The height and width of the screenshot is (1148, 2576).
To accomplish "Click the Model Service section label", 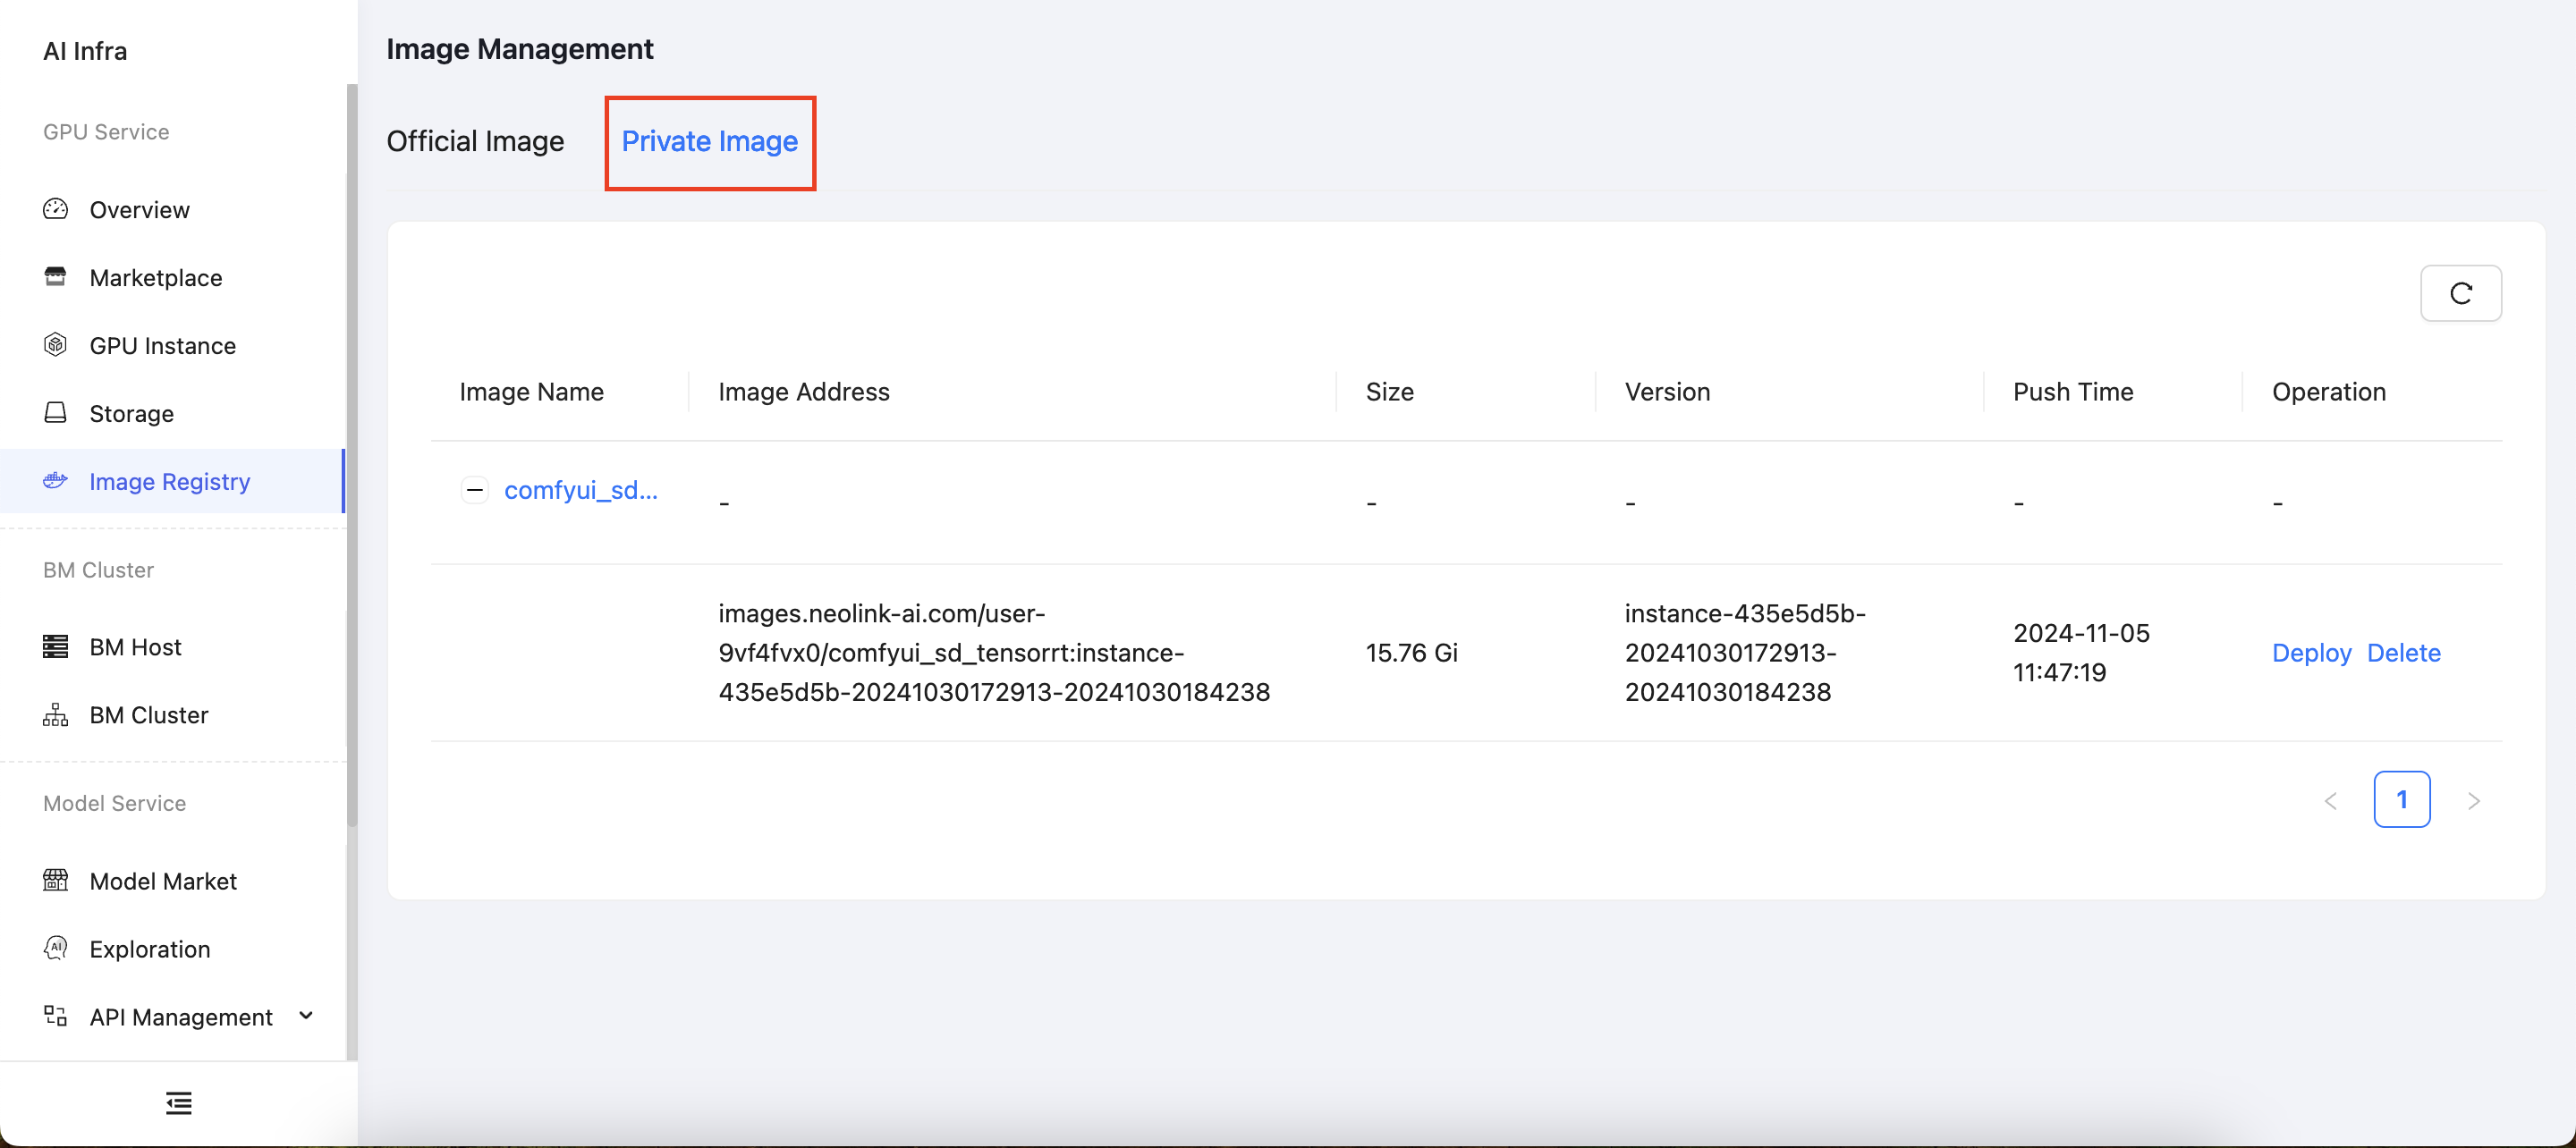I will (x=114, y=803).
